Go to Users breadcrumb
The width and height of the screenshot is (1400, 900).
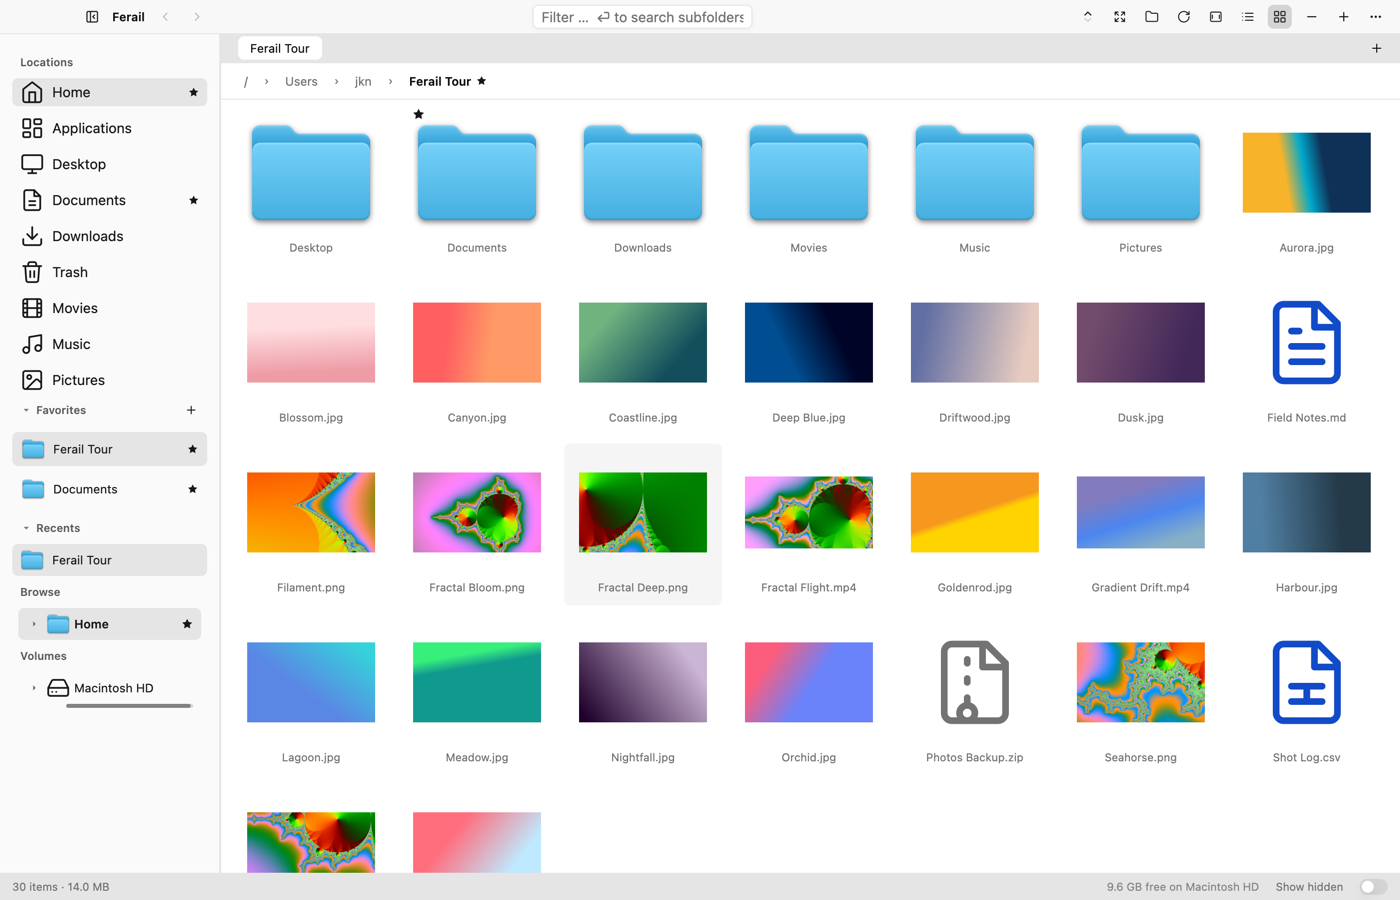pyautogui.click(x=301, y=82)
